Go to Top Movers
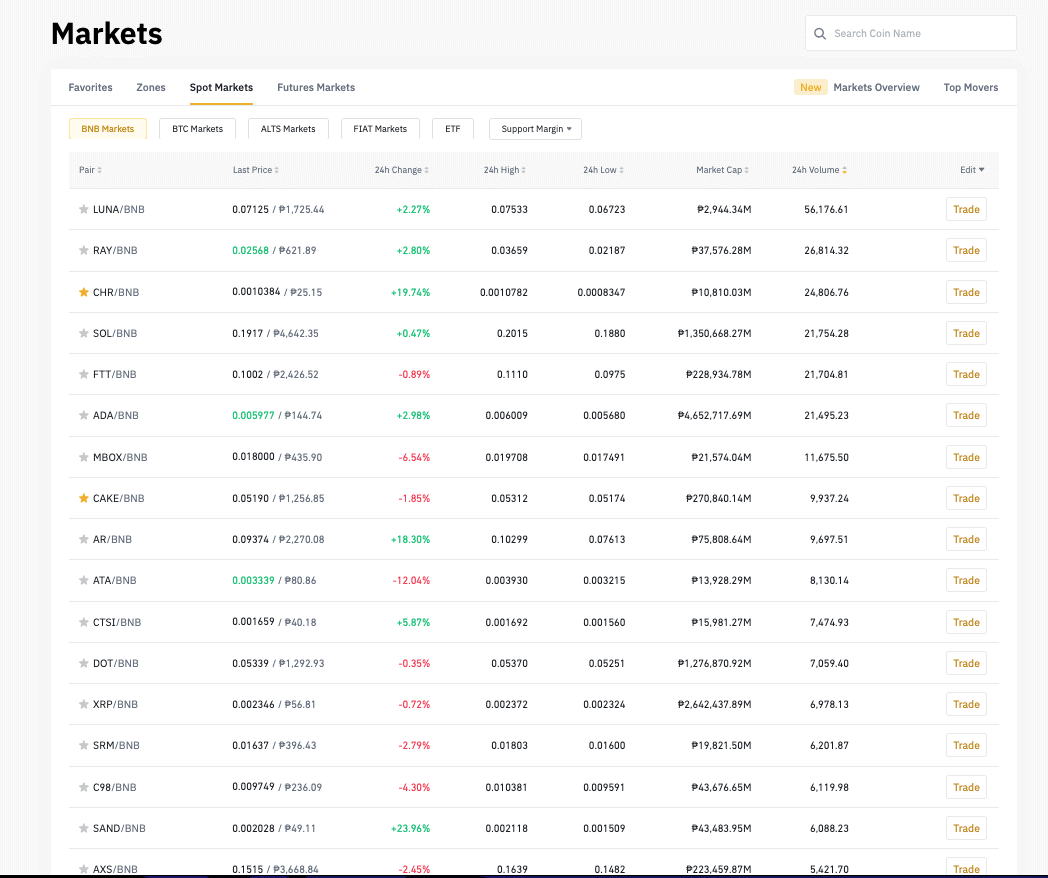The width and height of the screenshot is (1048, 878). (970, 88)
